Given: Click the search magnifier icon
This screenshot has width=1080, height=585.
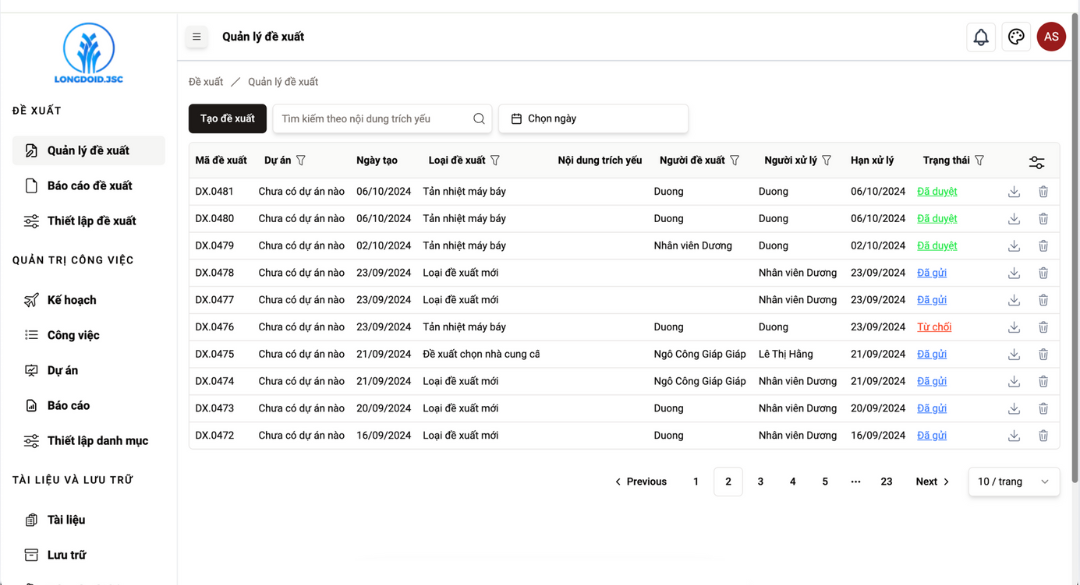Looking at the screenshot, I should [x=479, y=119].
